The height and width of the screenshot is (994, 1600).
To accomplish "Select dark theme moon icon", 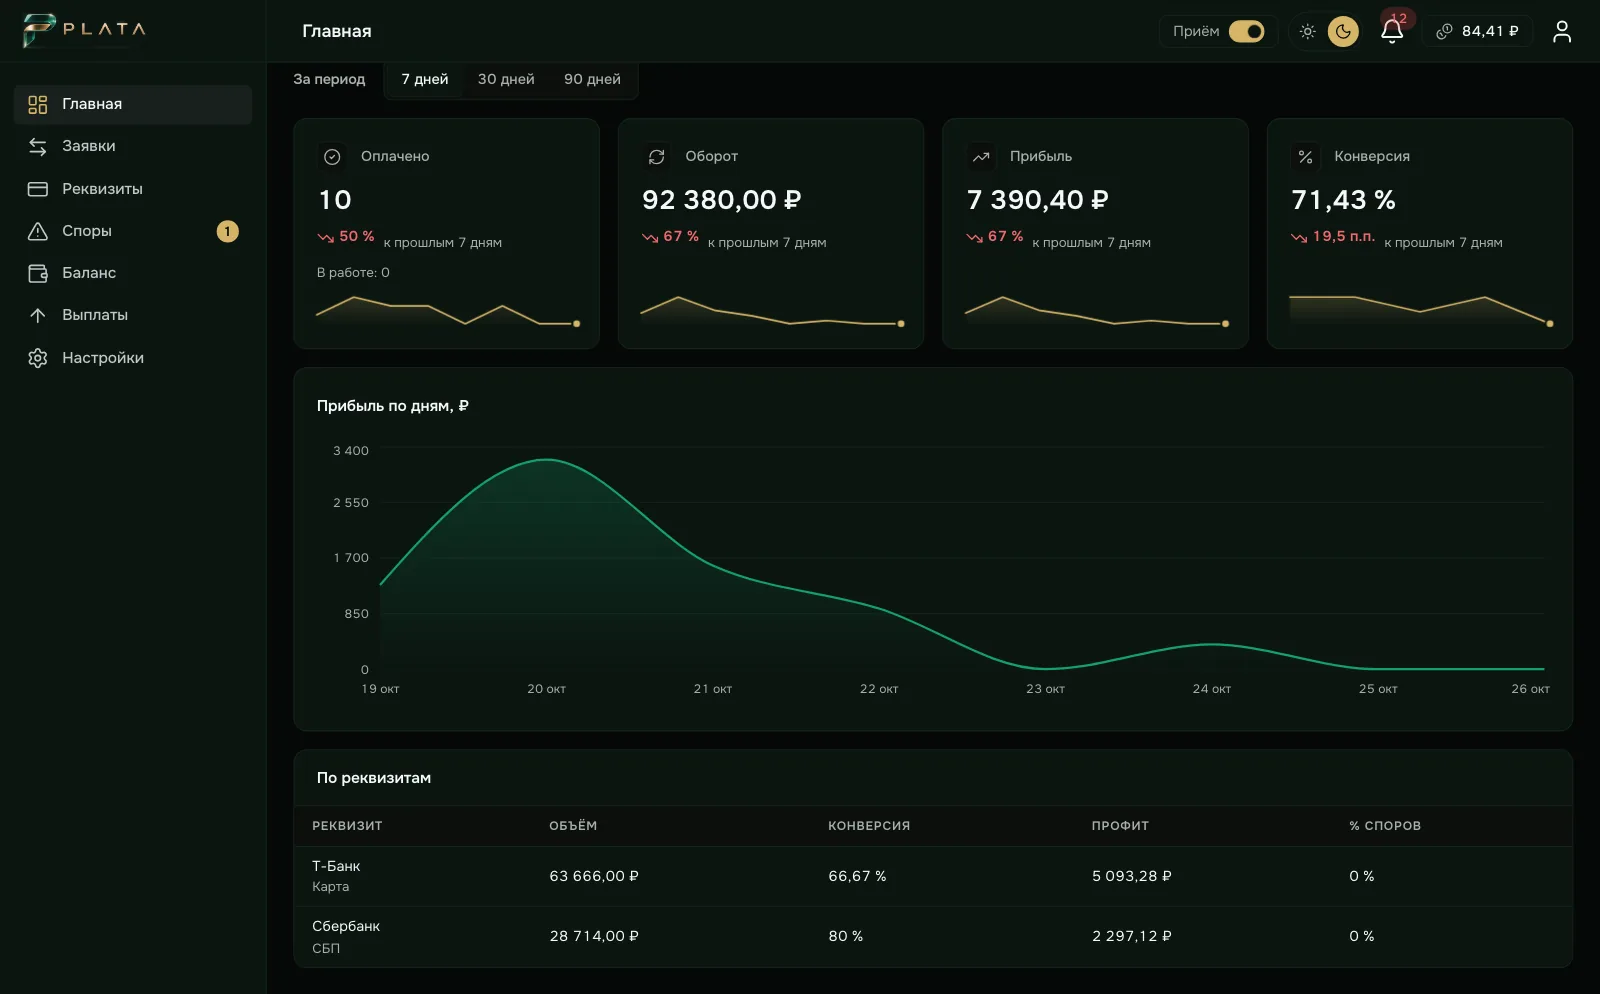I will coord(1343,31).
